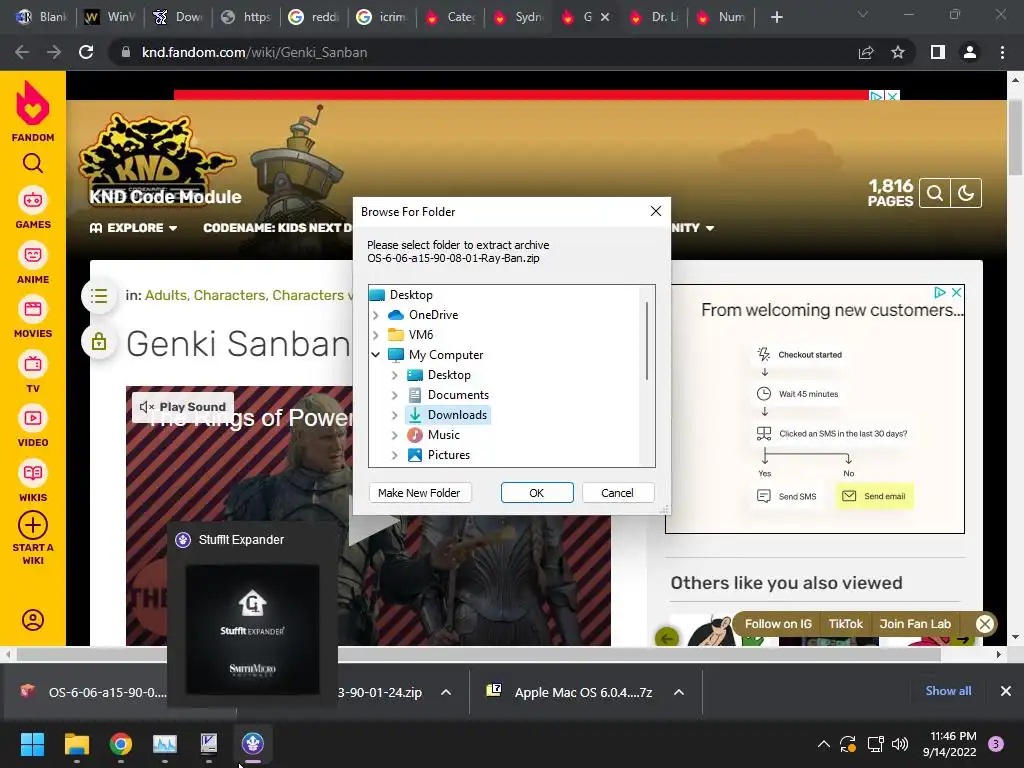This screenshot has height=768, width=1024.
Task: Click the Fandom flame logo icon
Action: [33, 103]
